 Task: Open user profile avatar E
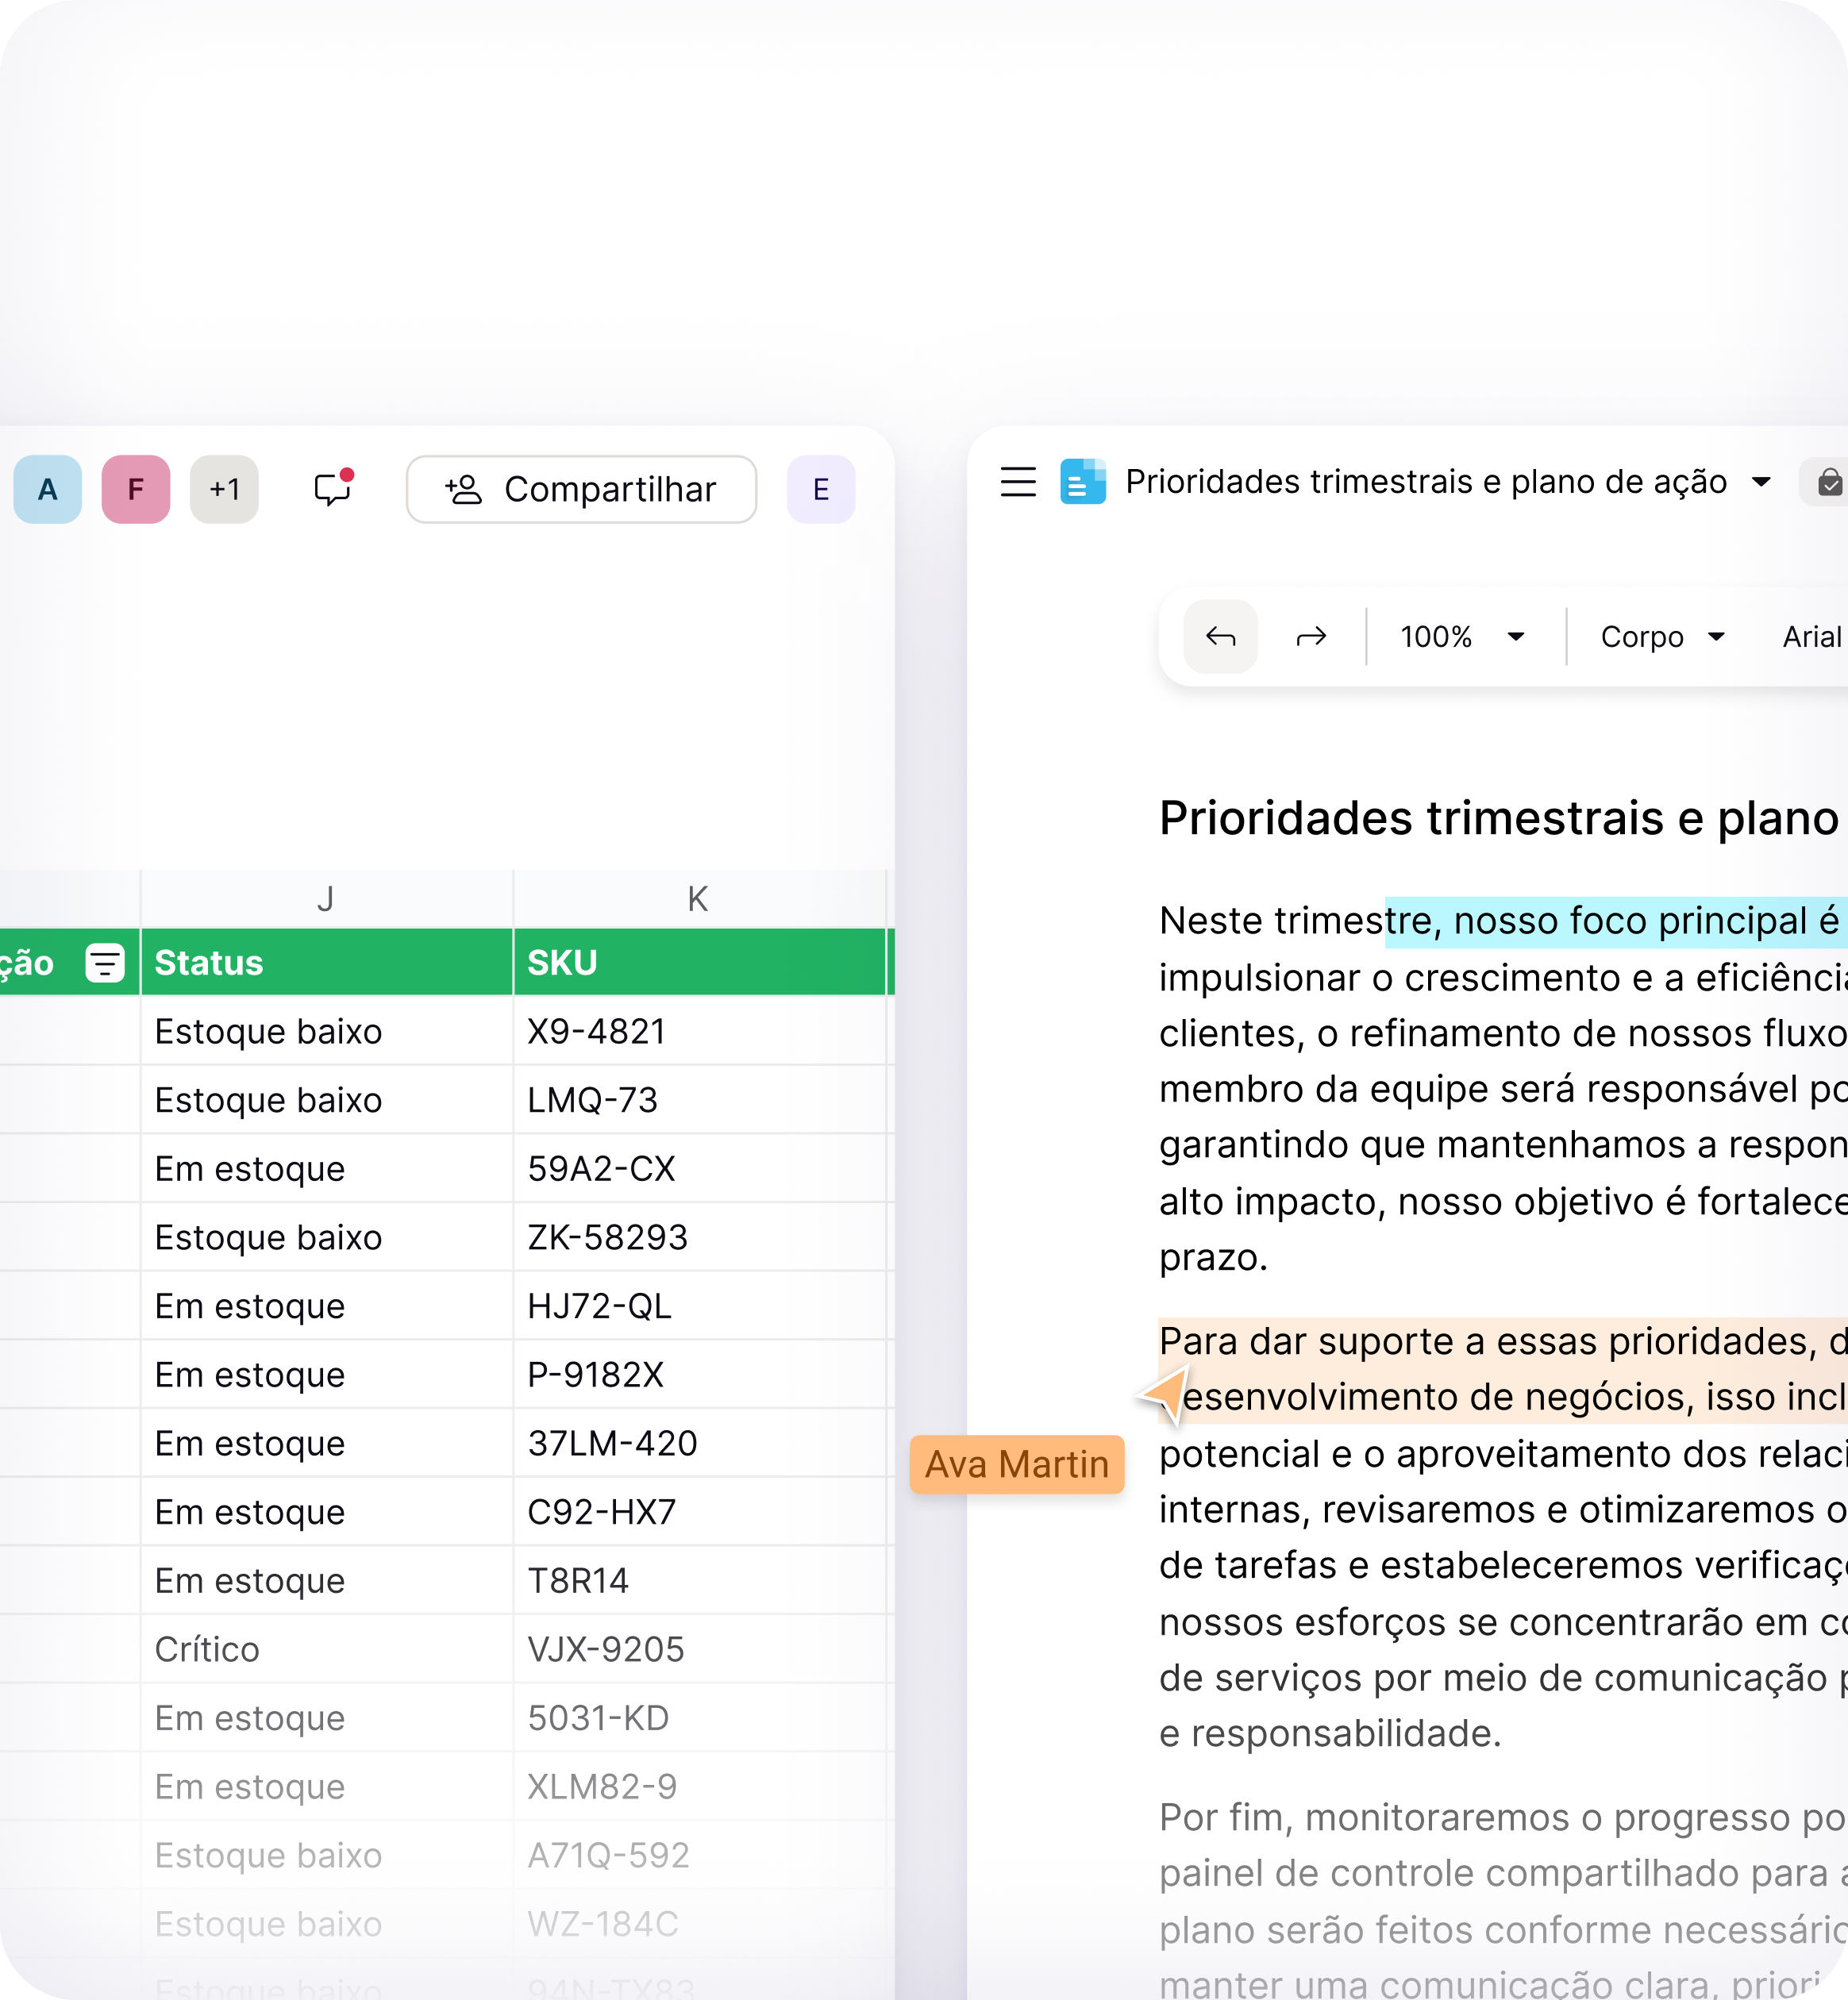coord(820,489)
